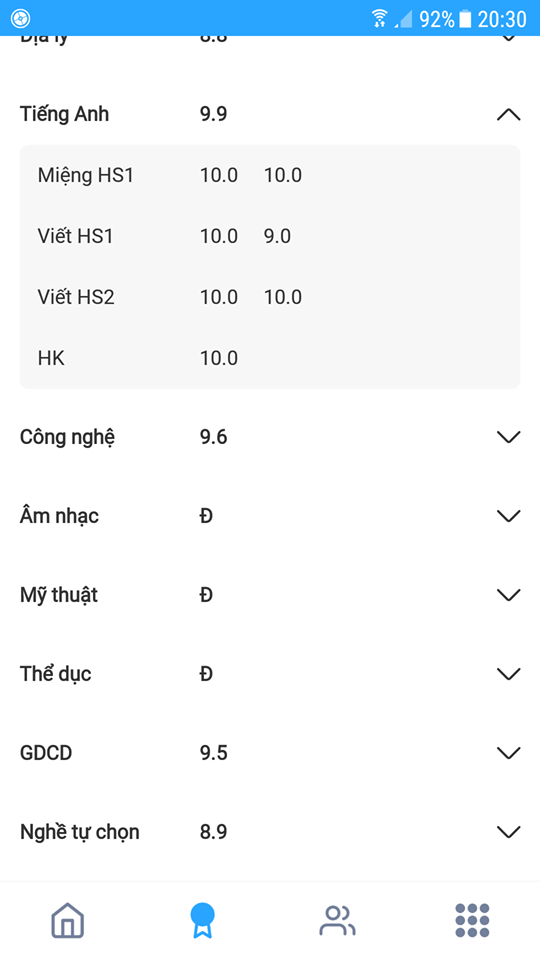
Task: Tap the cellular signal strength icon
Action: (403, 18)
